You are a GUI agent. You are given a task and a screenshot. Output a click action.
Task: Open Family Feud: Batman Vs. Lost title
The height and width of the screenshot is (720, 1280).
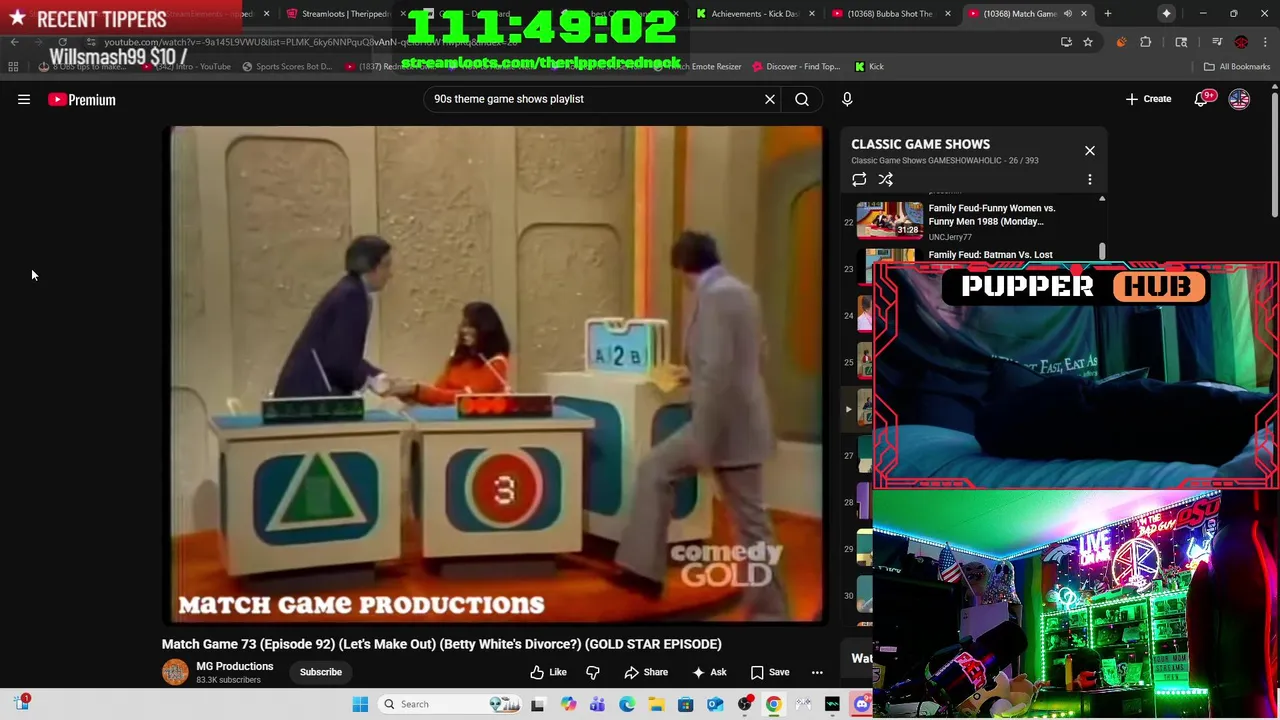(x=990, y=255)
